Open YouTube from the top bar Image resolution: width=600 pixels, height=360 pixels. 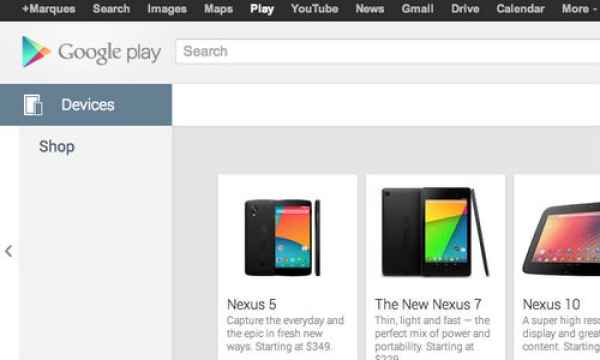(315, 8)
